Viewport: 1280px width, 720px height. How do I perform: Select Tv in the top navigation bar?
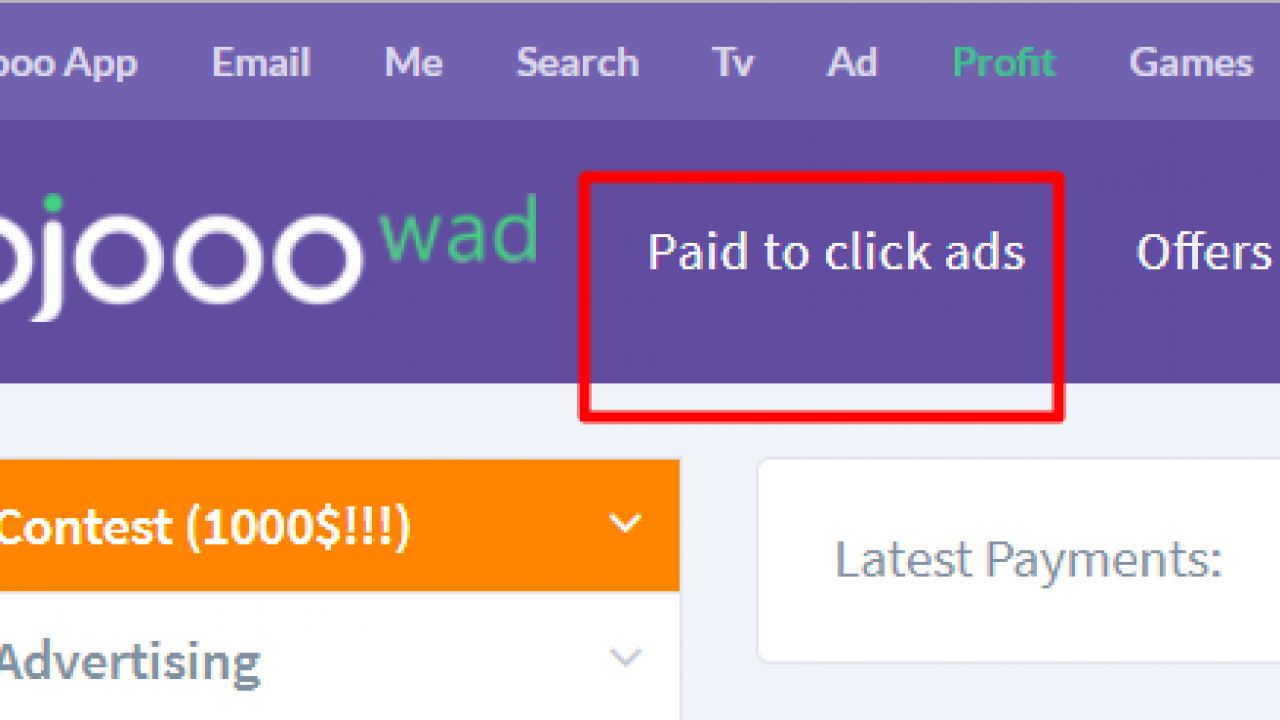(732, 63)
